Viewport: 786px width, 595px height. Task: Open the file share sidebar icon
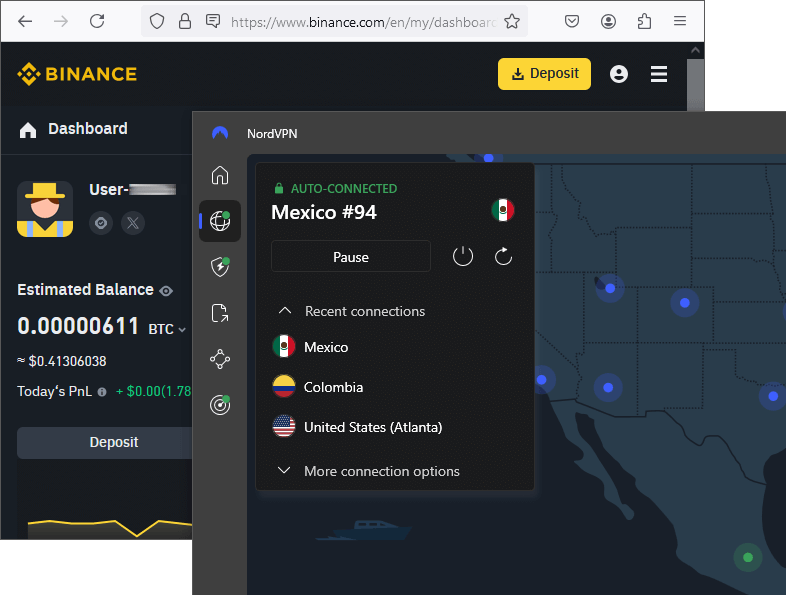(220, 313)
